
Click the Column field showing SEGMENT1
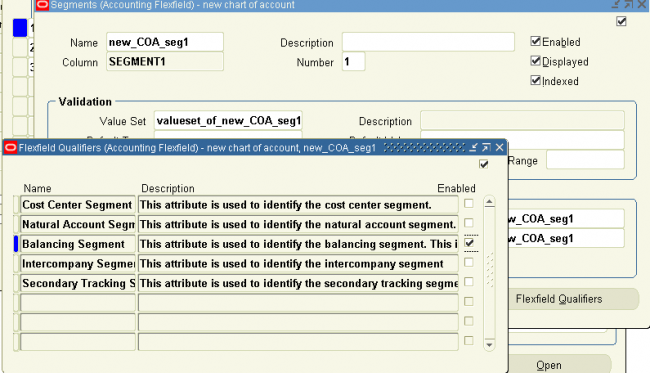coord(165,61)
